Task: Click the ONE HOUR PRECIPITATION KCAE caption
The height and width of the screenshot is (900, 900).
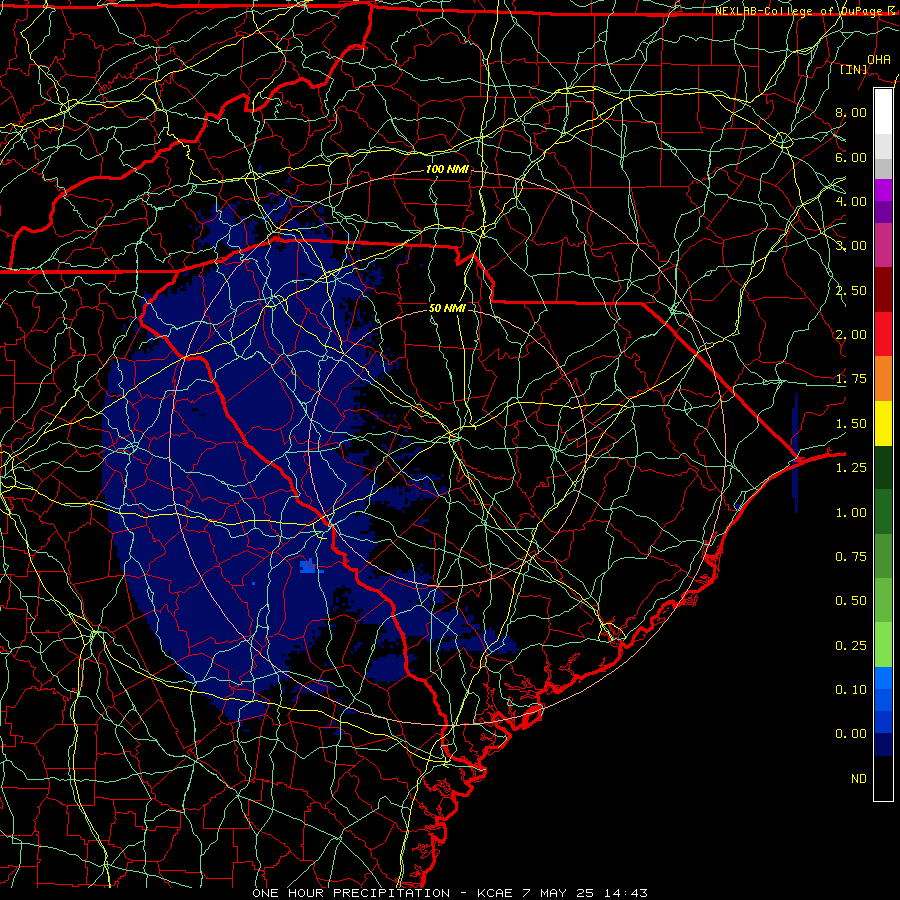Action: click(x=450, y=893)
